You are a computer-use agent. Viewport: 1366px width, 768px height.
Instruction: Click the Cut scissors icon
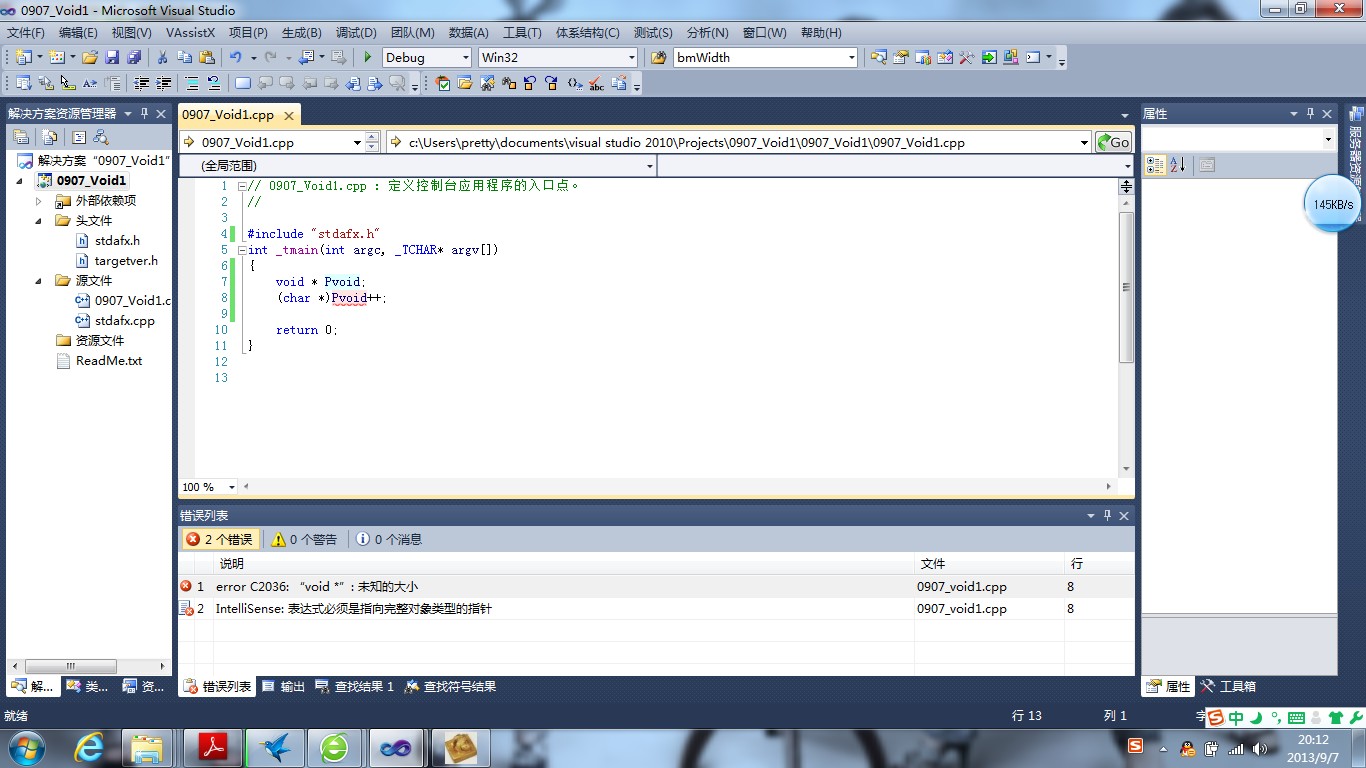coord(162,58)
